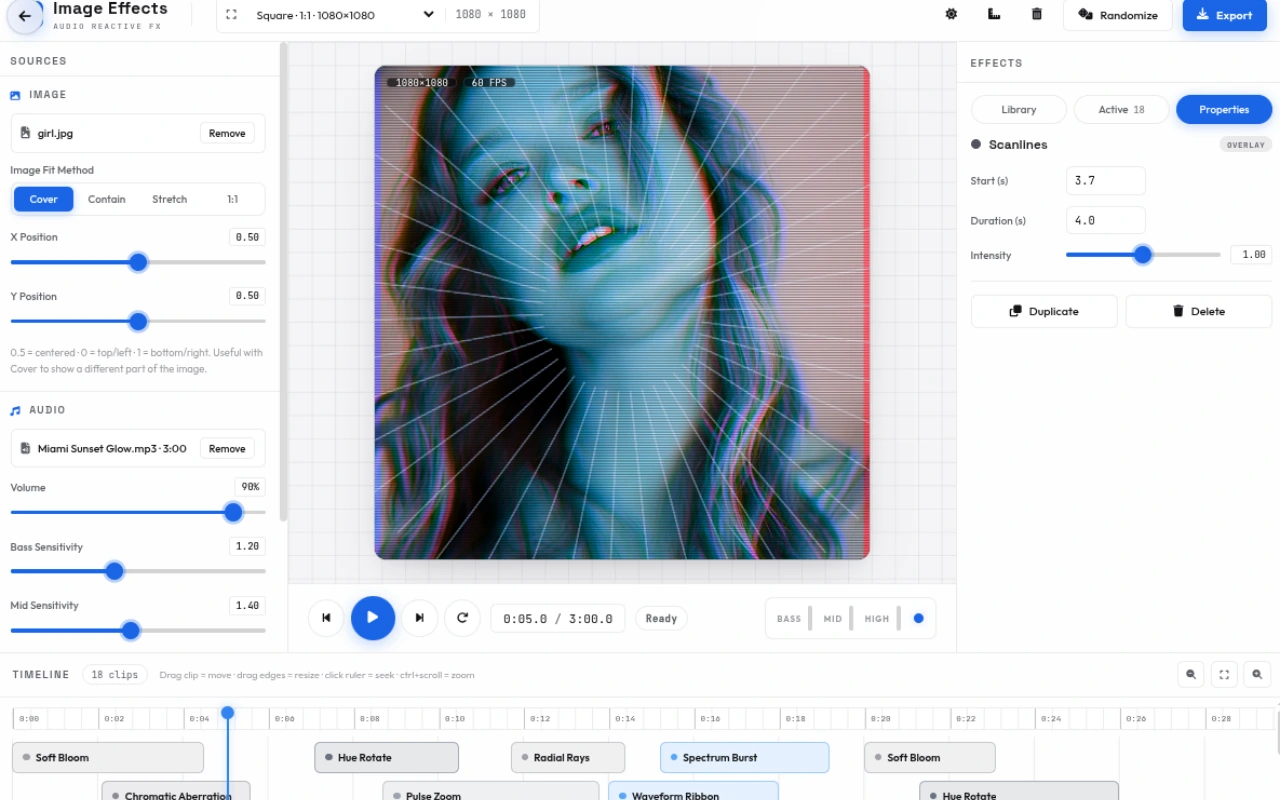Select the Radial Rays clip
Screen dimensions: 1280x800
click(568, 758)
